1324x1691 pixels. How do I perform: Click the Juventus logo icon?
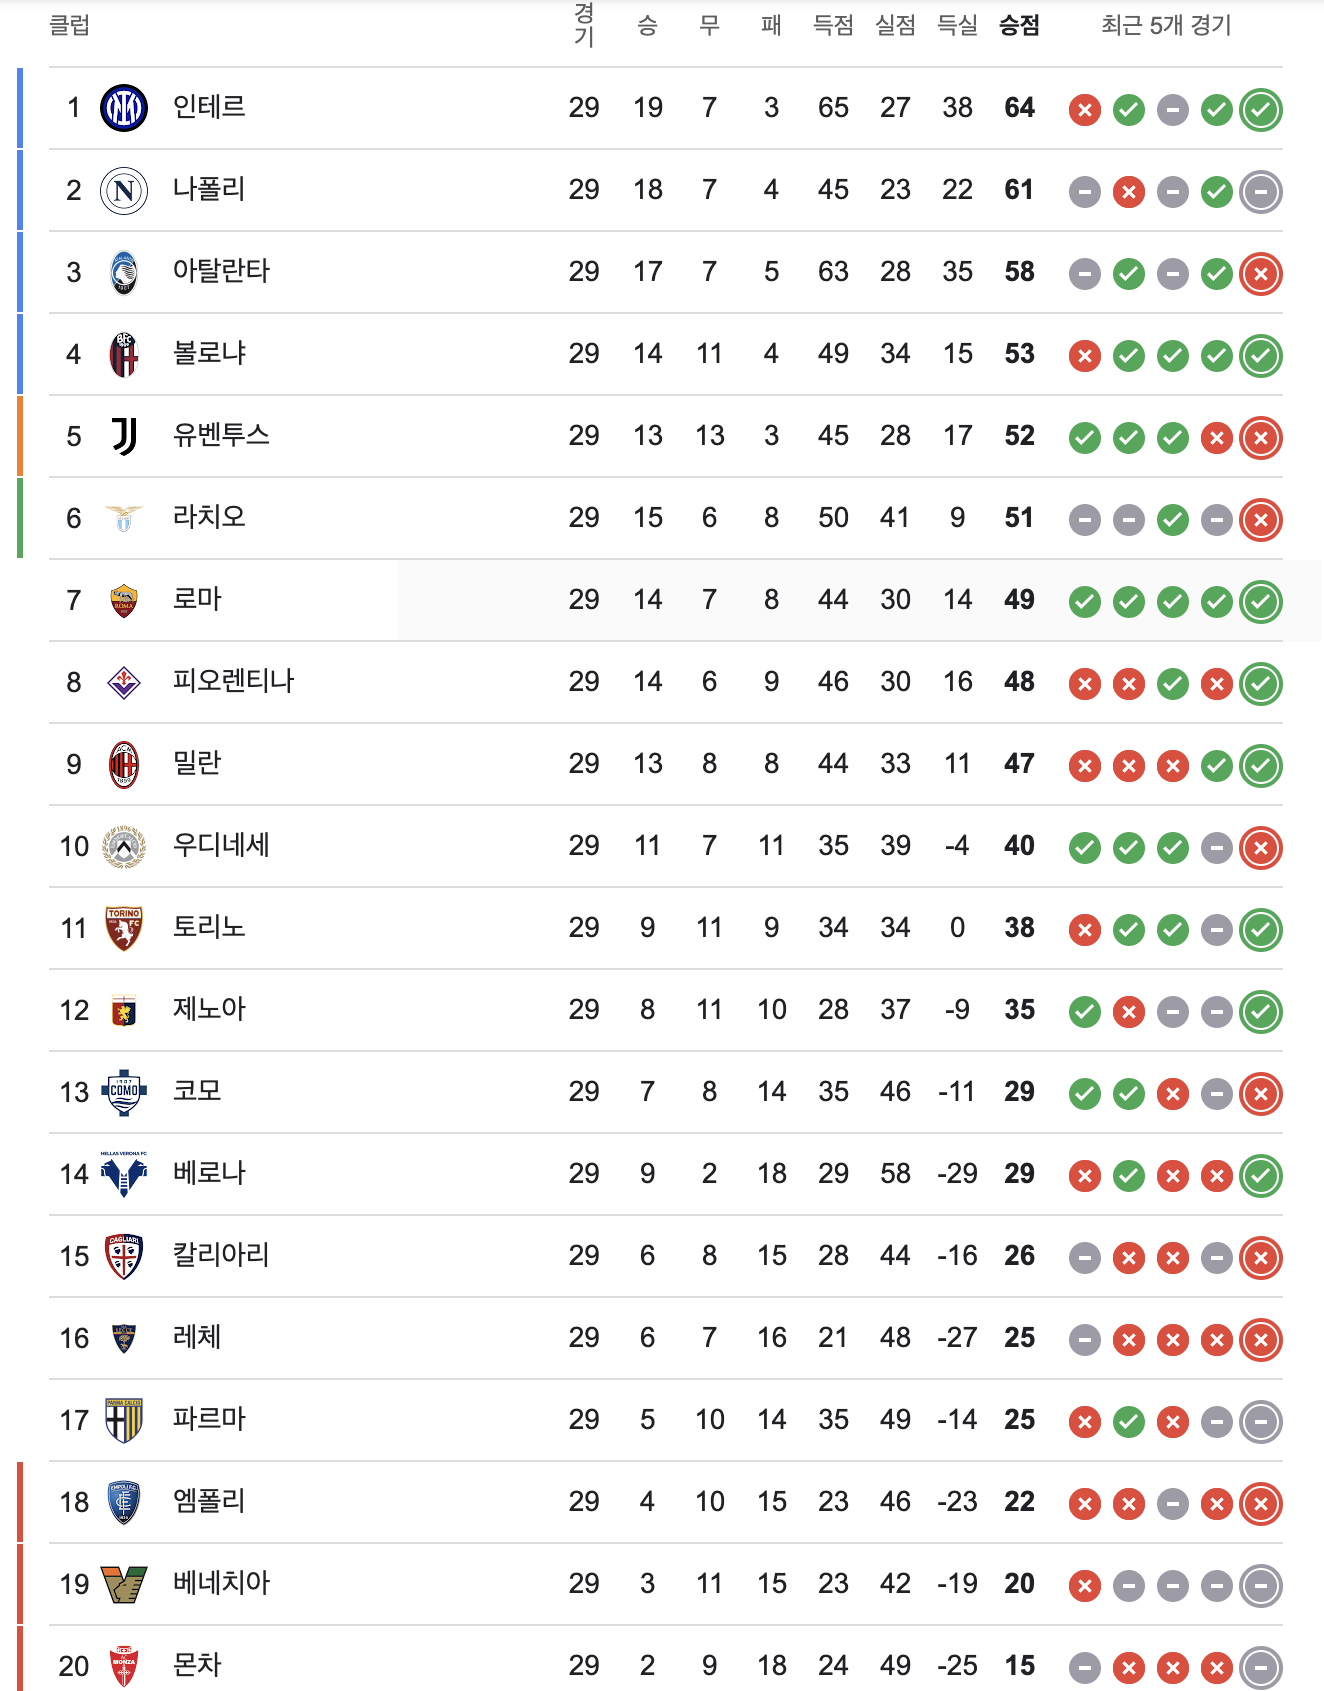(x=124, y=436)
